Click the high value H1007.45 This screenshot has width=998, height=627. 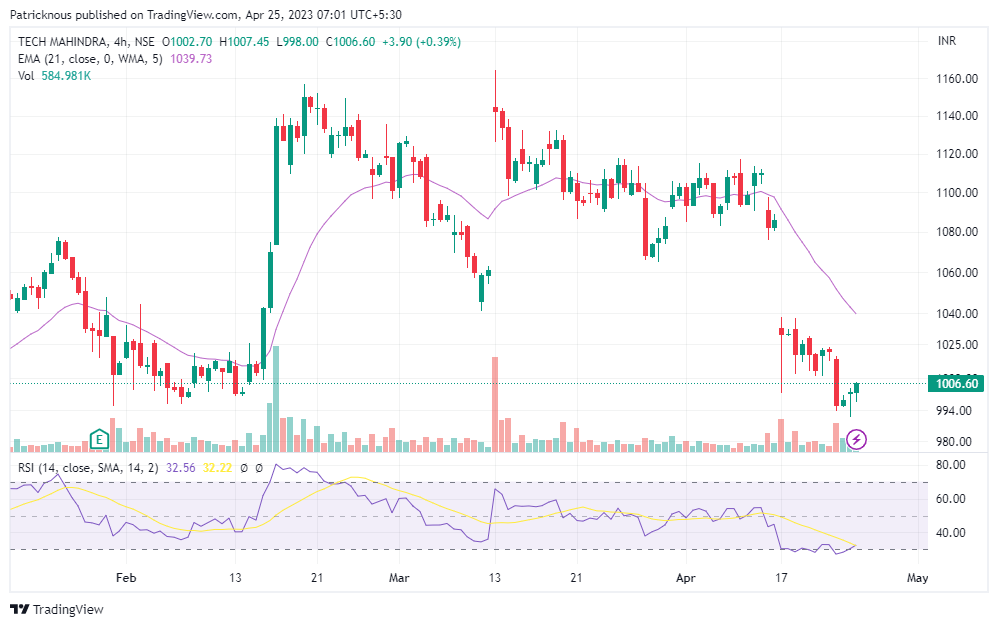[244, 42]
